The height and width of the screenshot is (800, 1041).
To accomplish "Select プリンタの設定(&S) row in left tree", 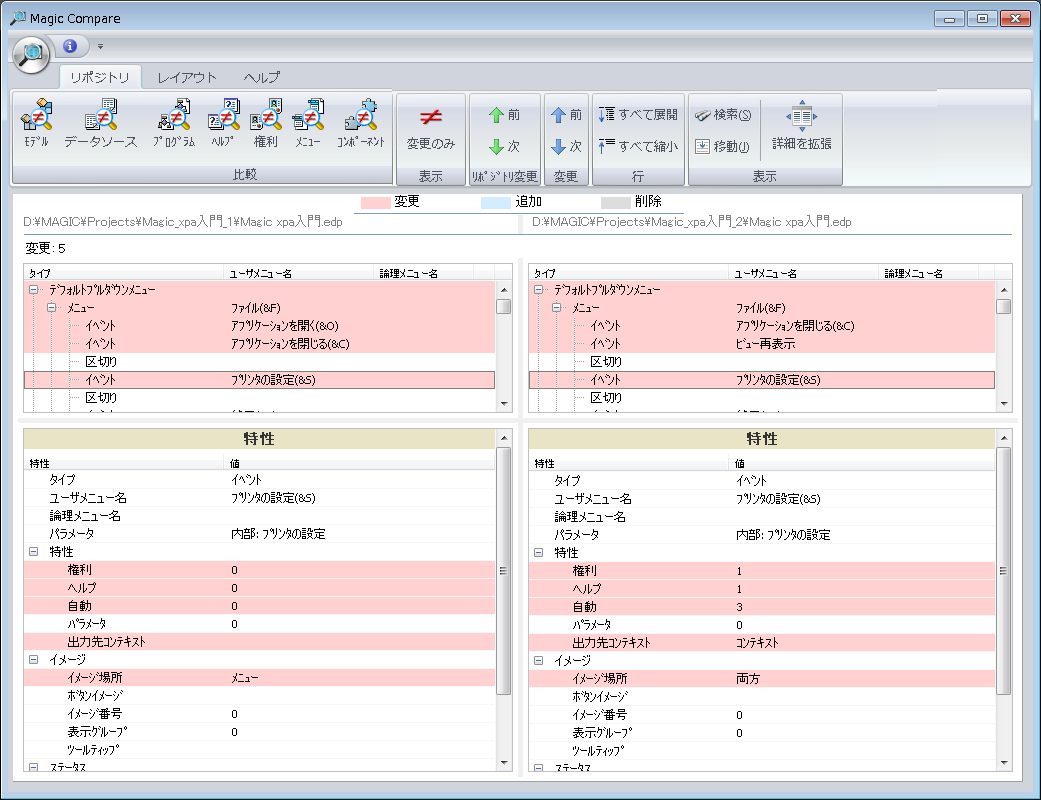I will [x=260, y=380].
